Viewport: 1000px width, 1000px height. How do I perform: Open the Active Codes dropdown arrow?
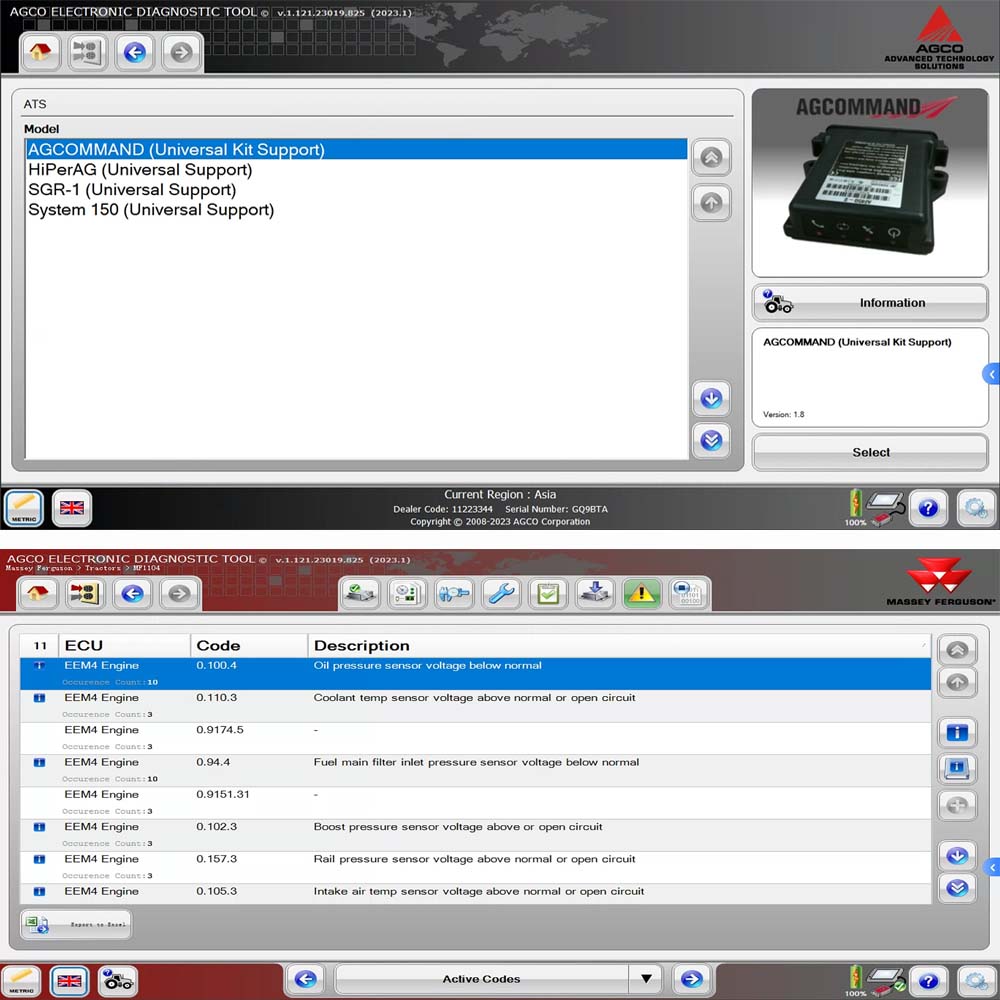click(x=646, y=980)
